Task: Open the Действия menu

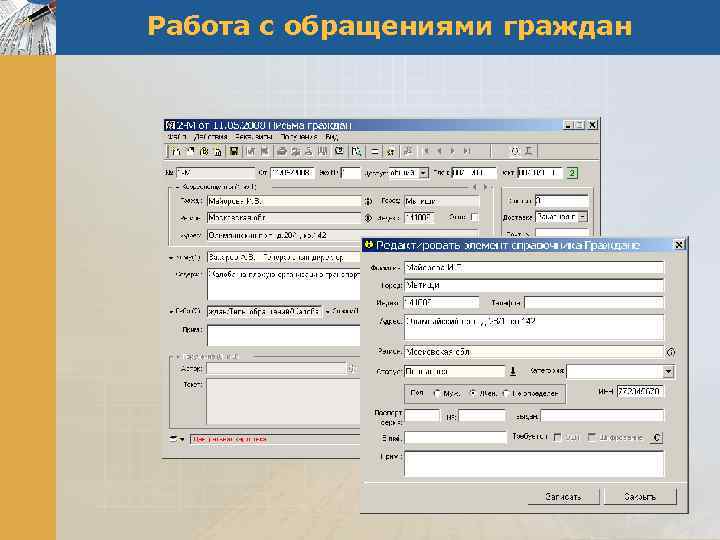Action: point(210,137)
